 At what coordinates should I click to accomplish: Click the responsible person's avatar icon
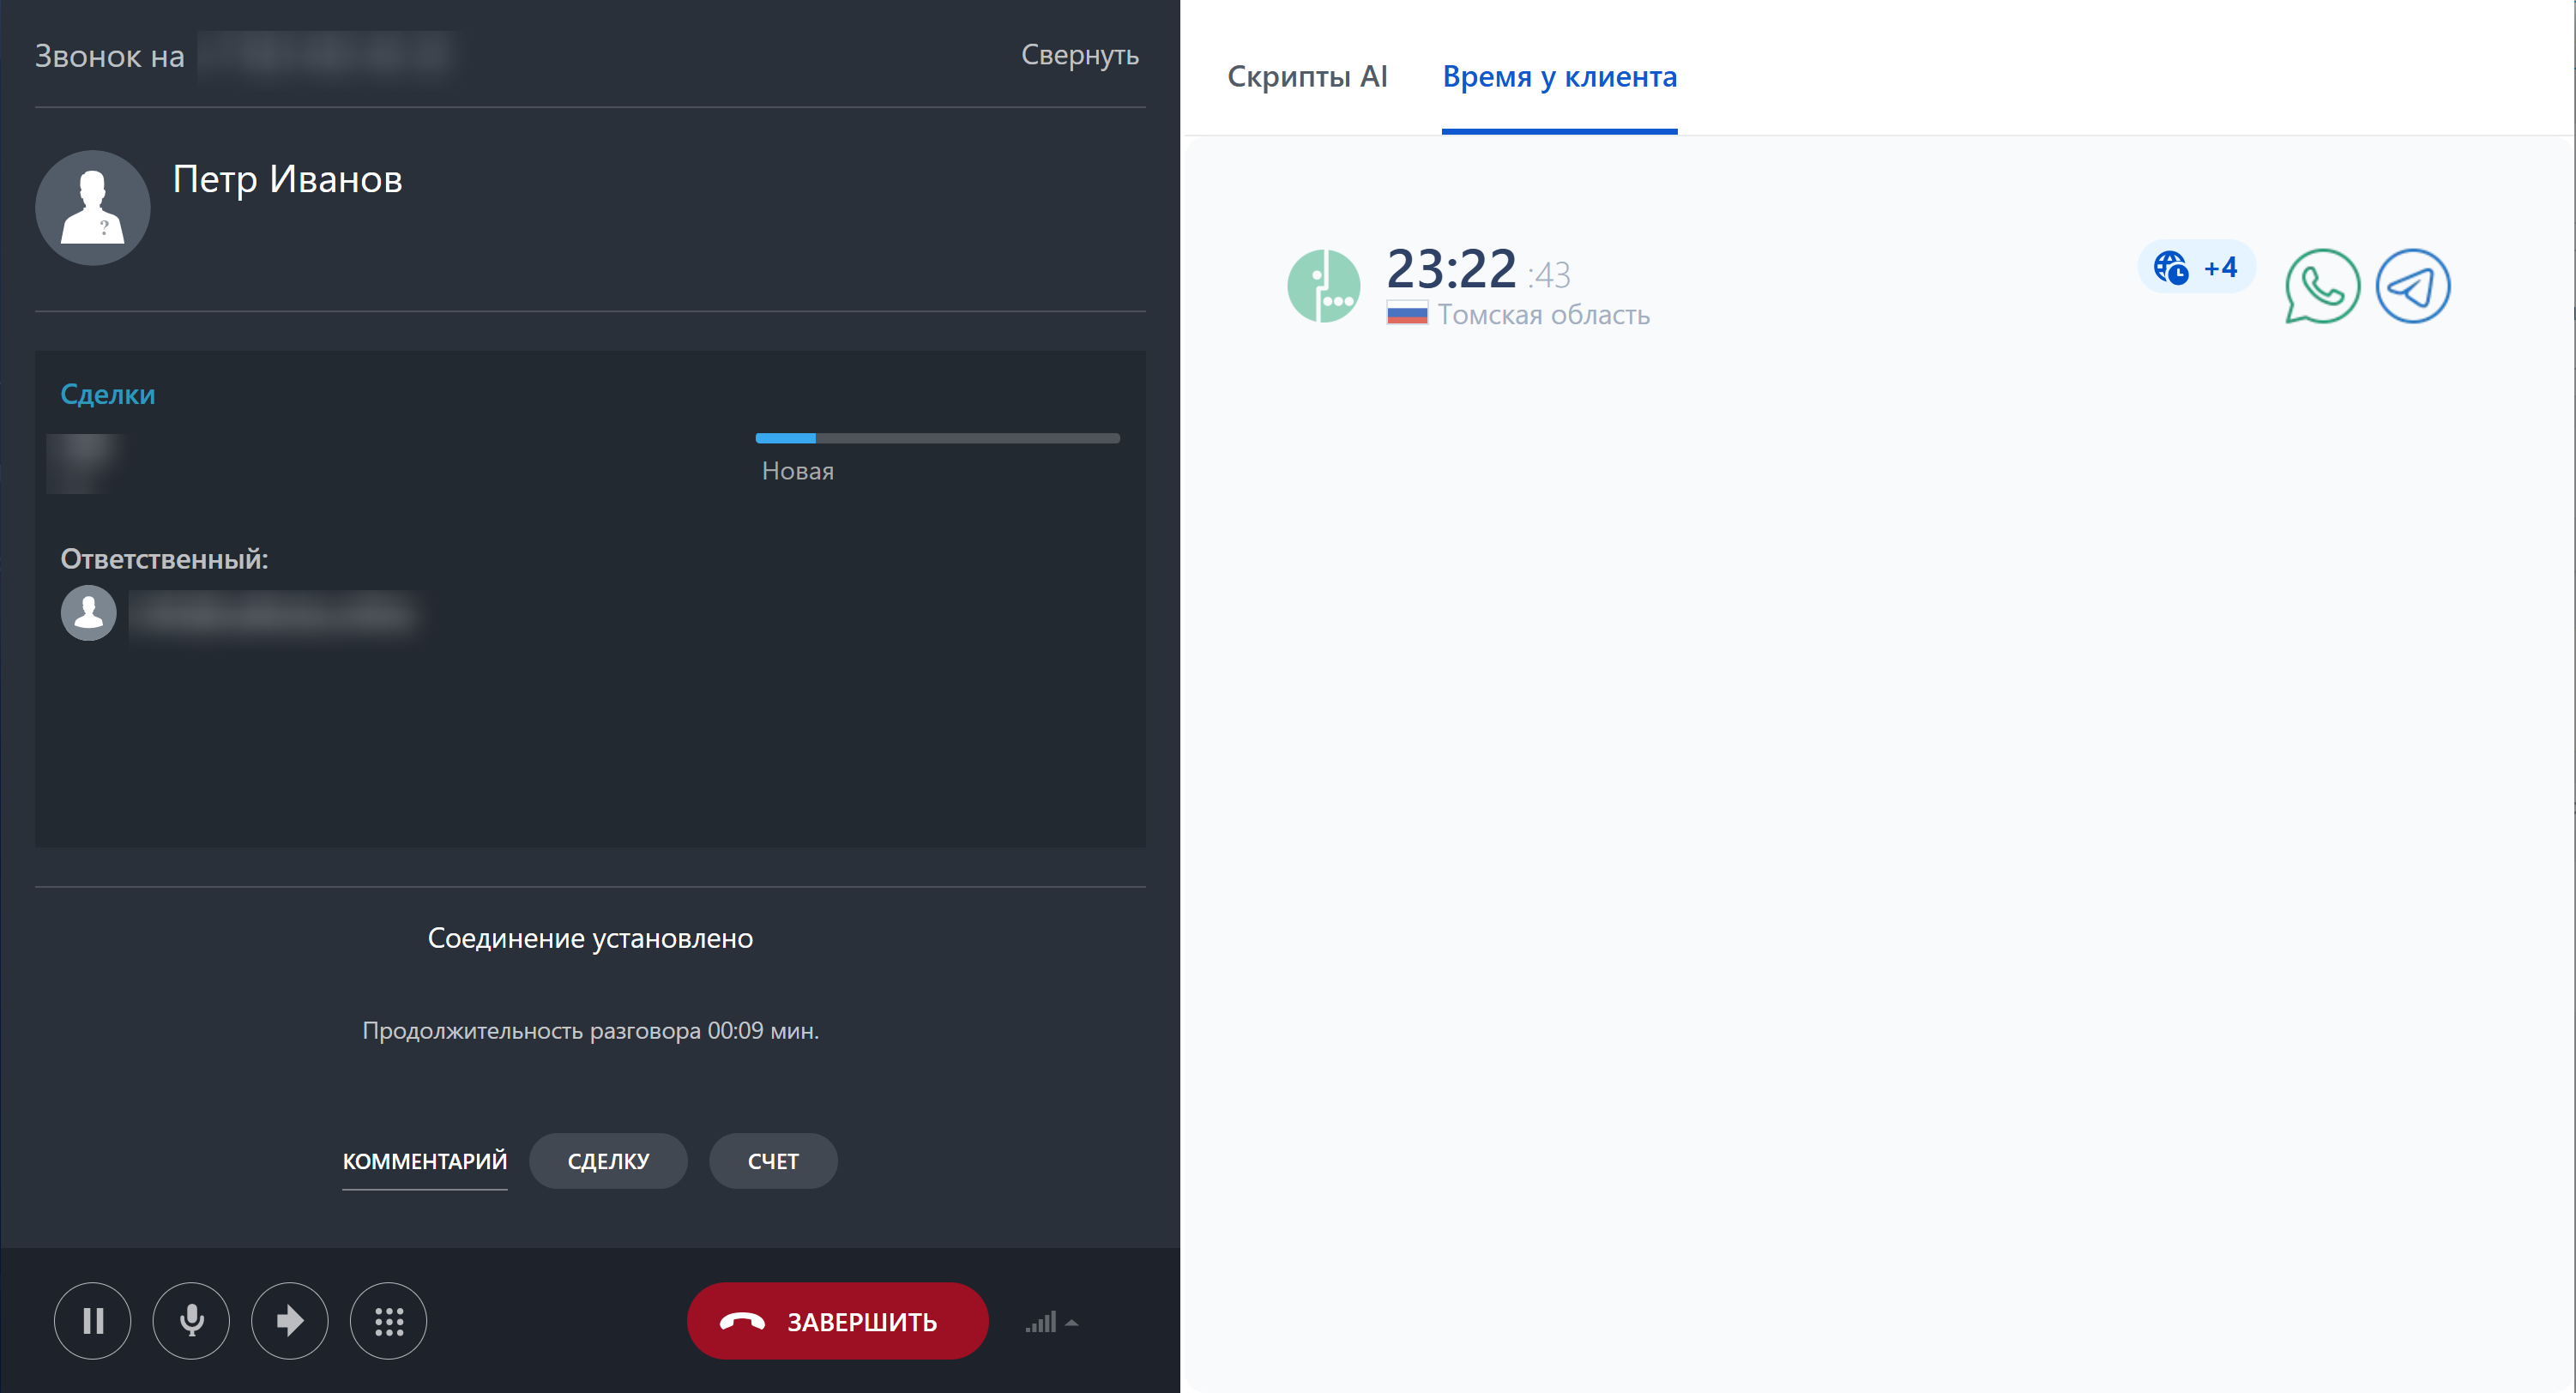point(89,612)
